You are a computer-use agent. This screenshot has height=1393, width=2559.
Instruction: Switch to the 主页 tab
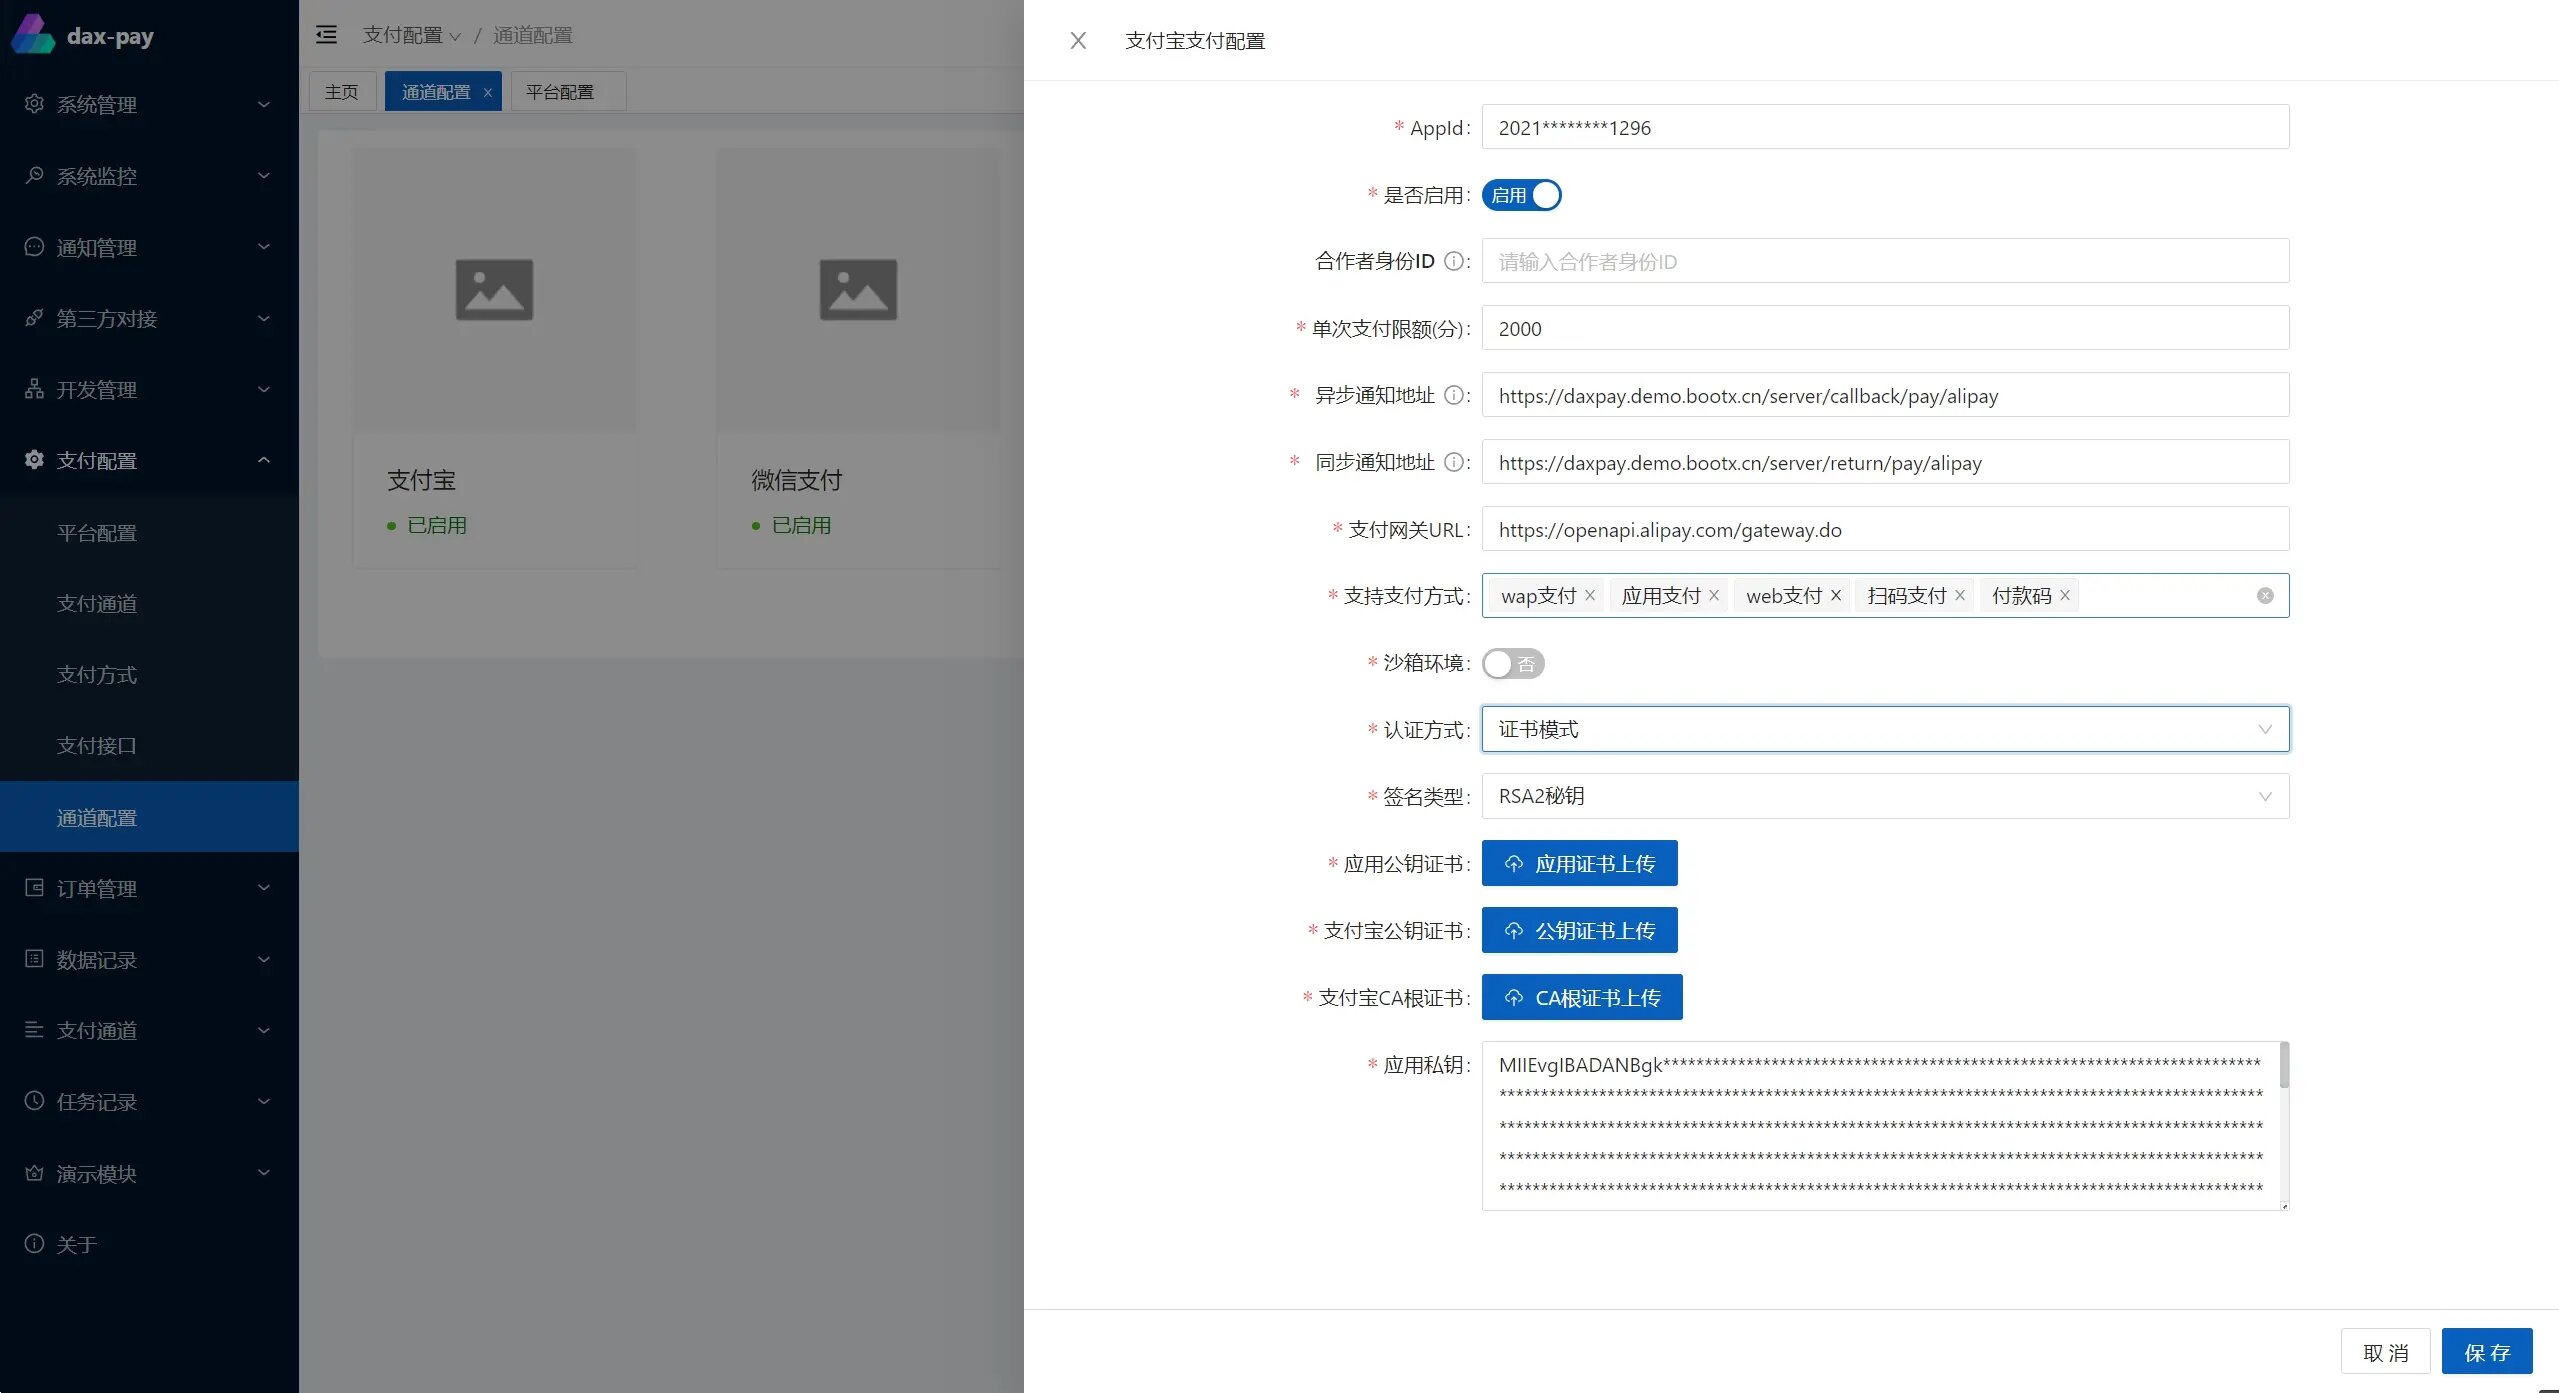[341, 92]
